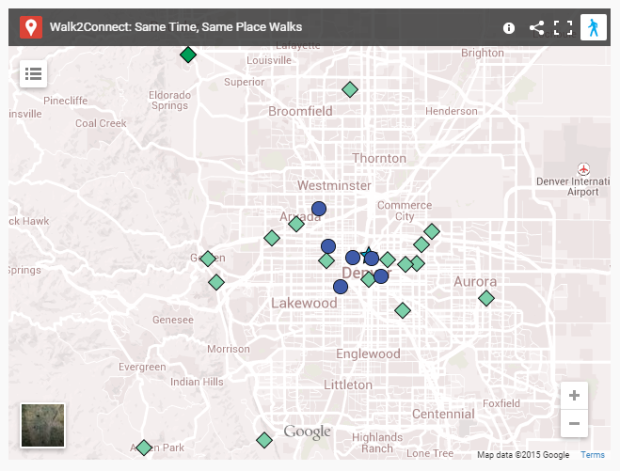The width and height of the screenshot is (620, 471).
Task: Select the walking person icon button
Action: [593, 27]
